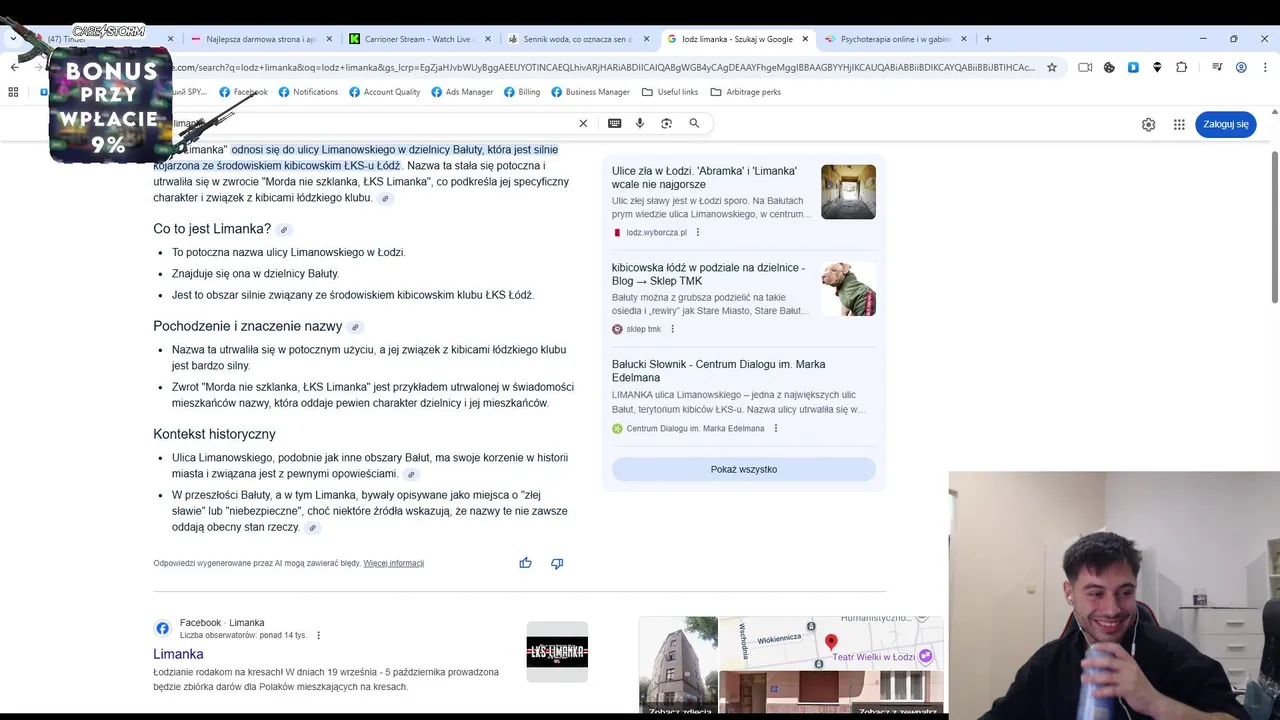Open the Chrome three-dot menu
This screenshot has width=1280, height=720.
tap(1265, 67)
